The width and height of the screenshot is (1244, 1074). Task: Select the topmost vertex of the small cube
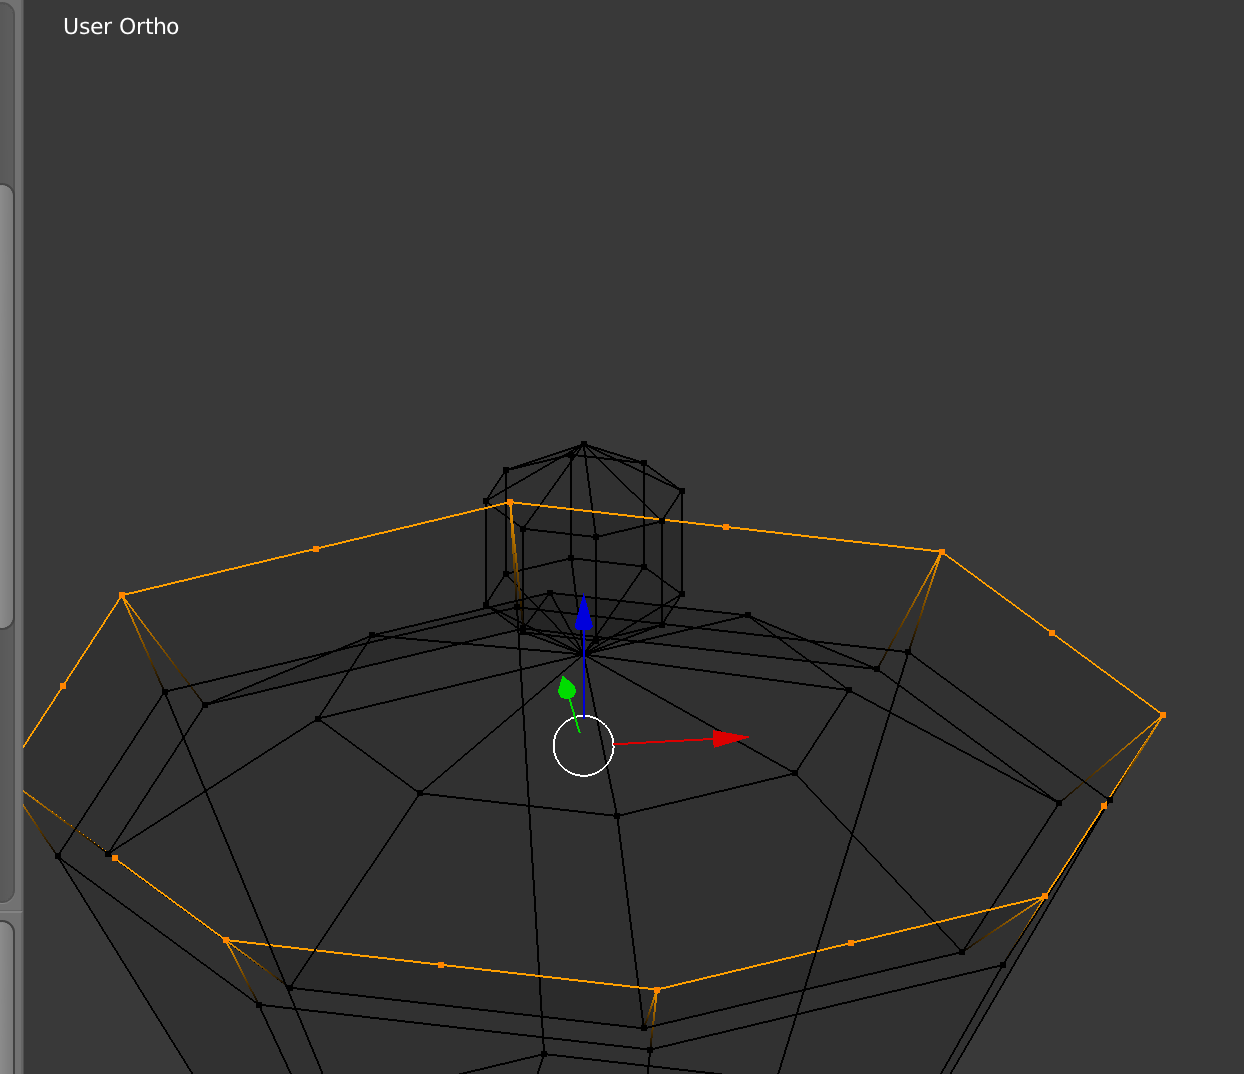pos(583,444)
